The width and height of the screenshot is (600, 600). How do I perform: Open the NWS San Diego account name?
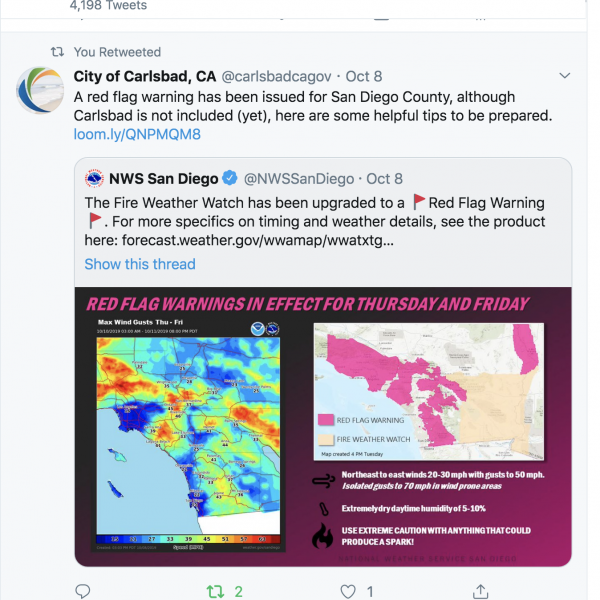(163, 179)
